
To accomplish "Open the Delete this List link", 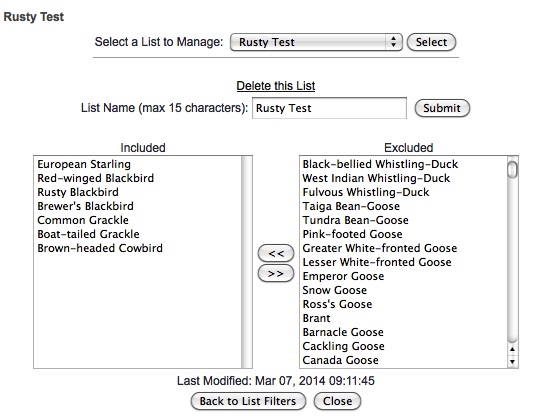I will click(x=276, y=86).
